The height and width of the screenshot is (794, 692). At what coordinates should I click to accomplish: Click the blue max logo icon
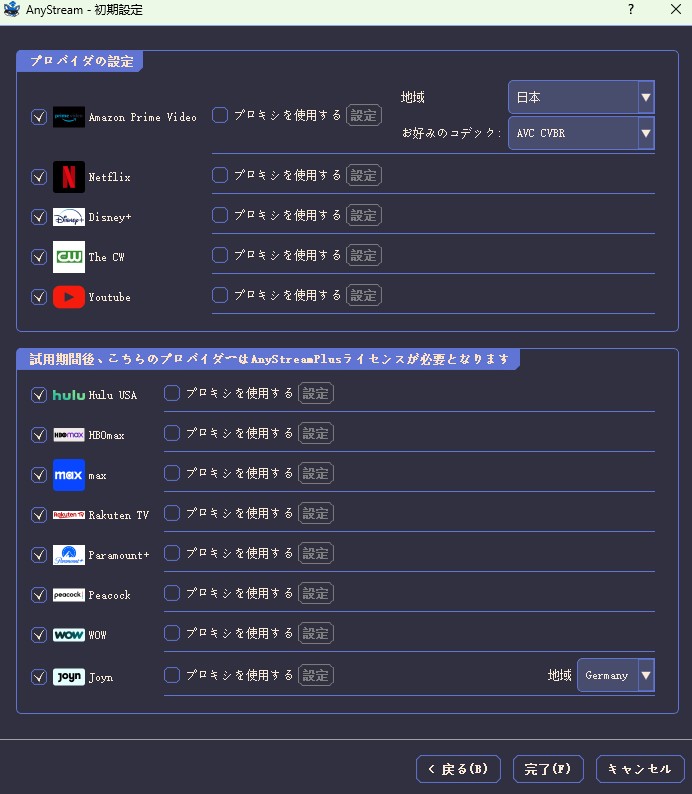(69, 475)
